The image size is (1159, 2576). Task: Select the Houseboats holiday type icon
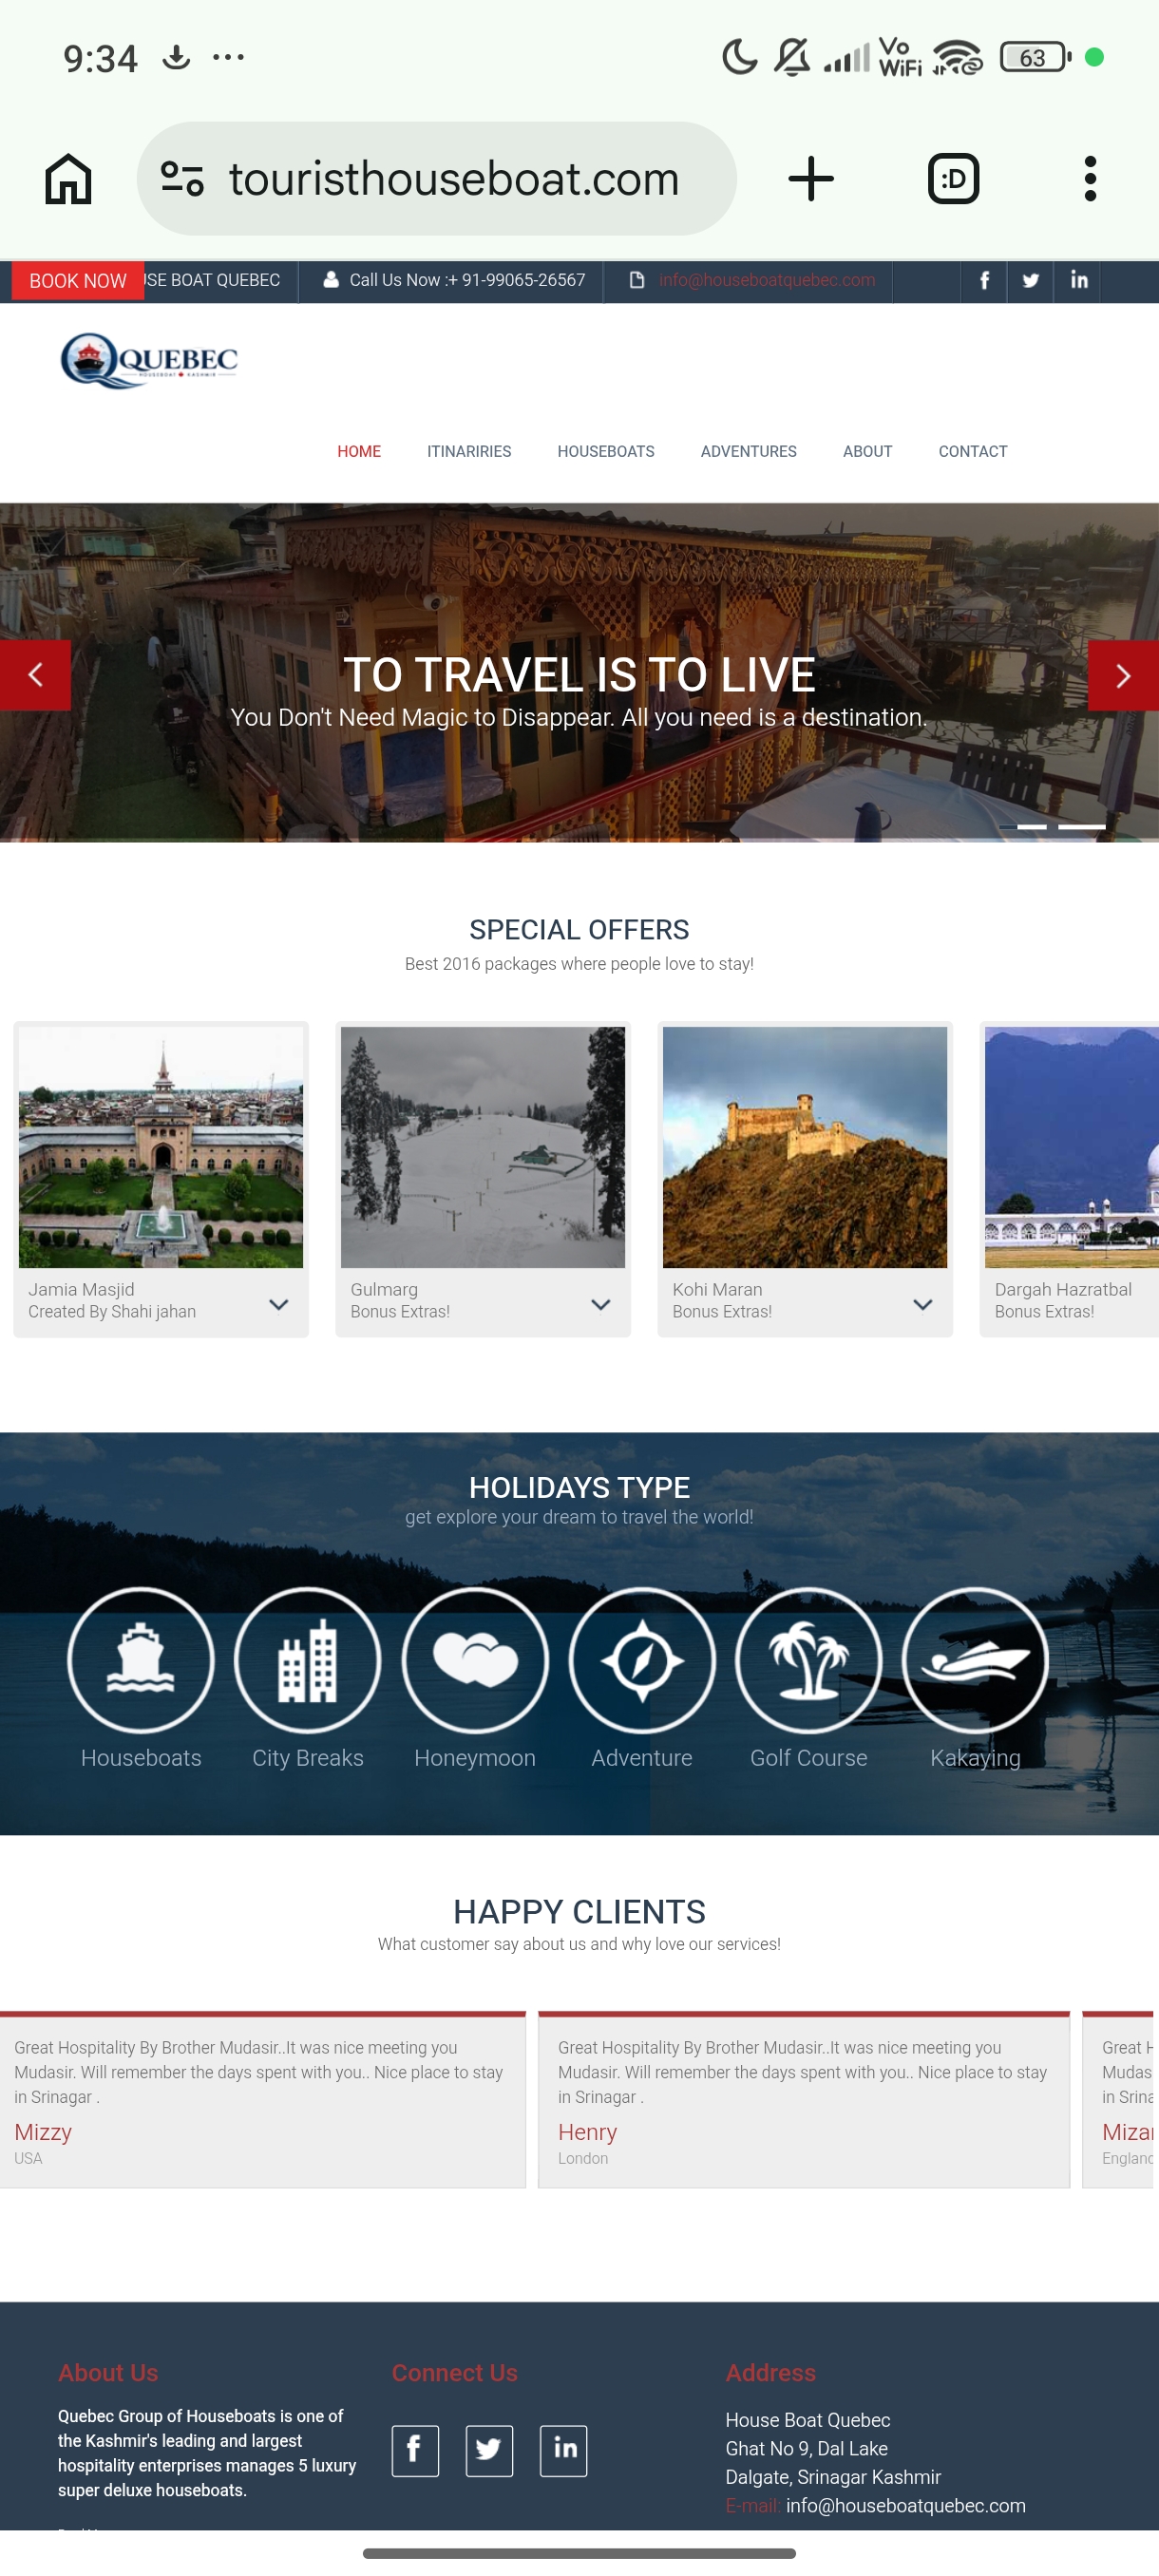[141, 1660]
